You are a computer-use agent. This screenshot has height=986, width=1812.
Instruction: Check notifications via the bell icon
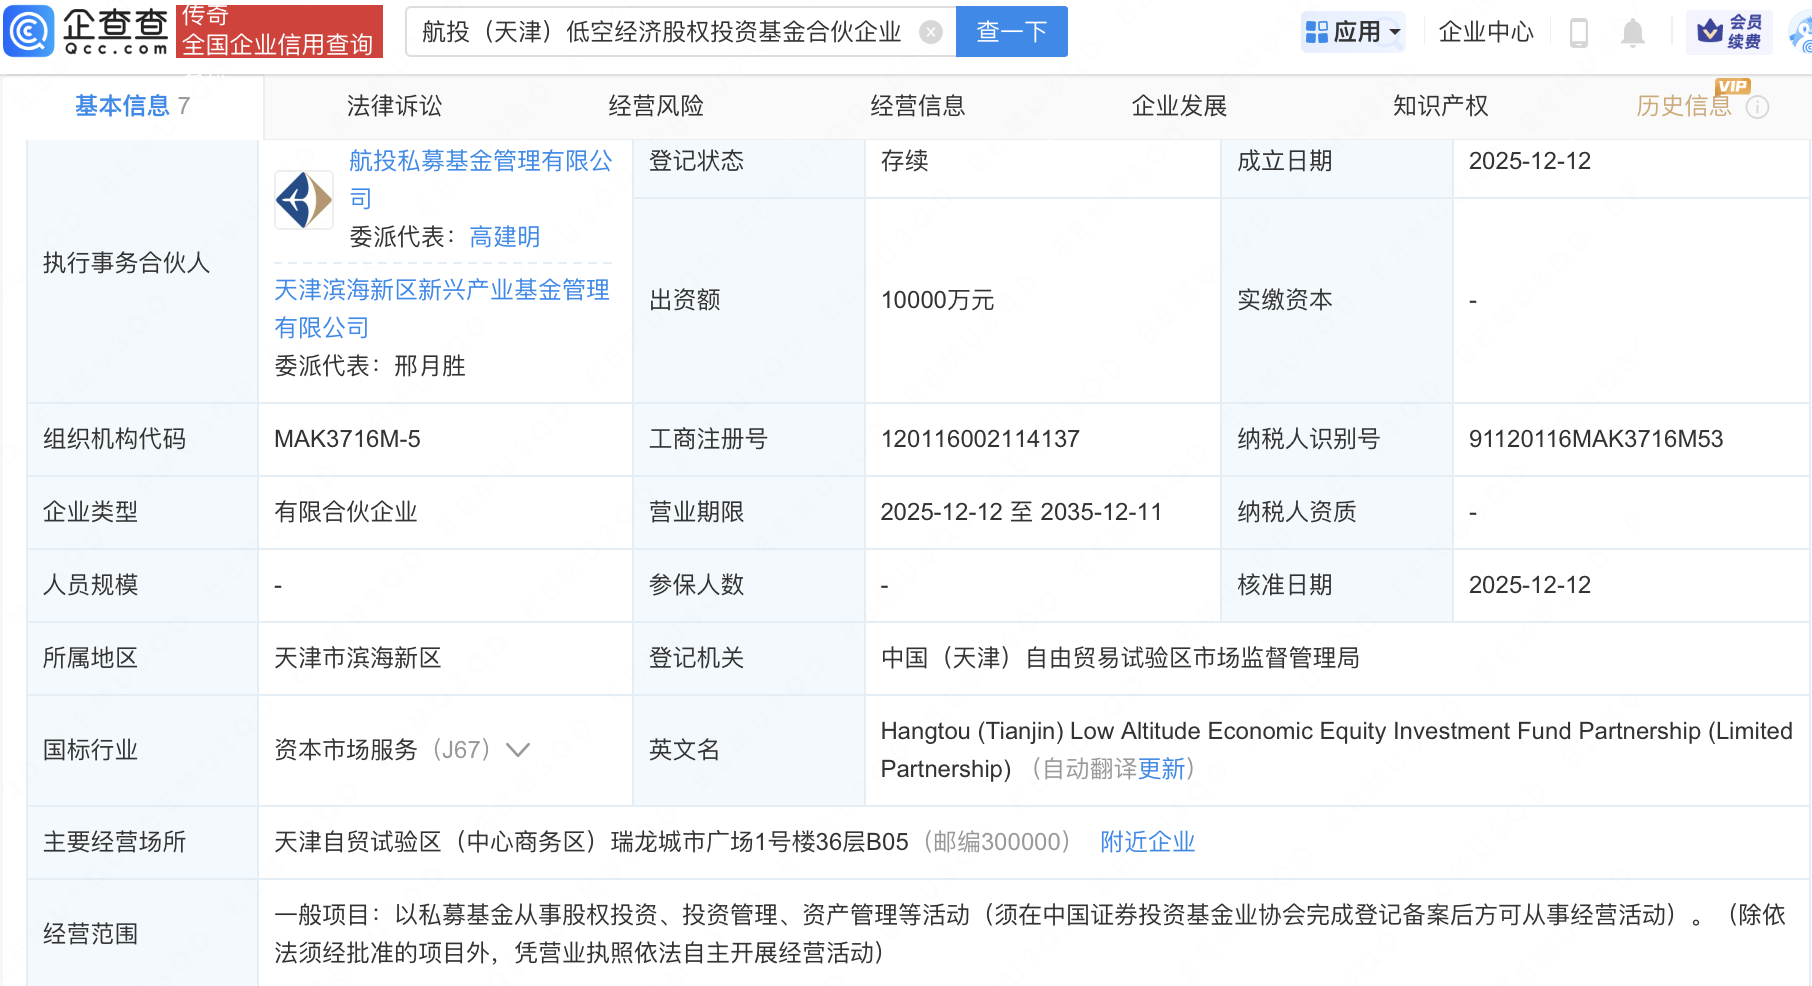(x=1633, y=31)
